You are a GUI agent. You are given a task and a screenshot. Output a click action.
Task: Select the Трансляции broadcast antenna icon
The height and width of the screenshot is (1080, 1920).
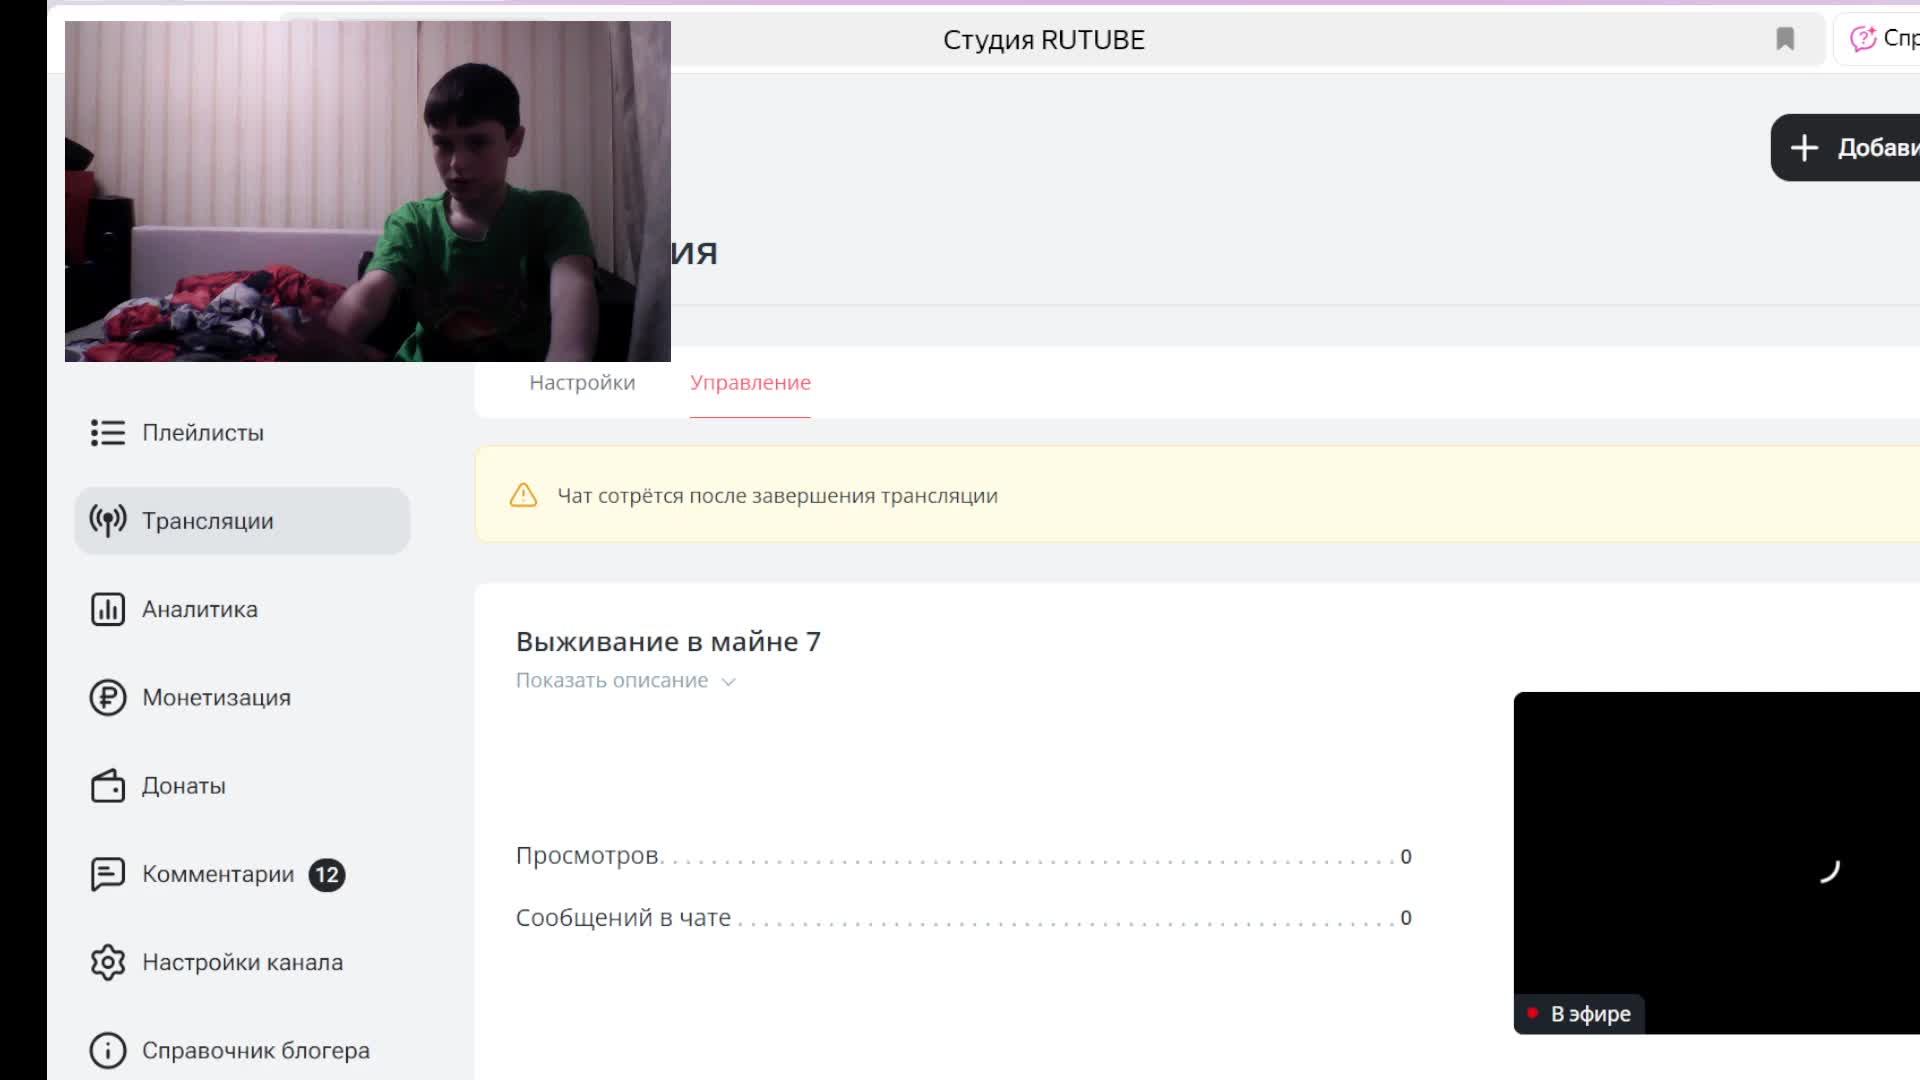108,521
